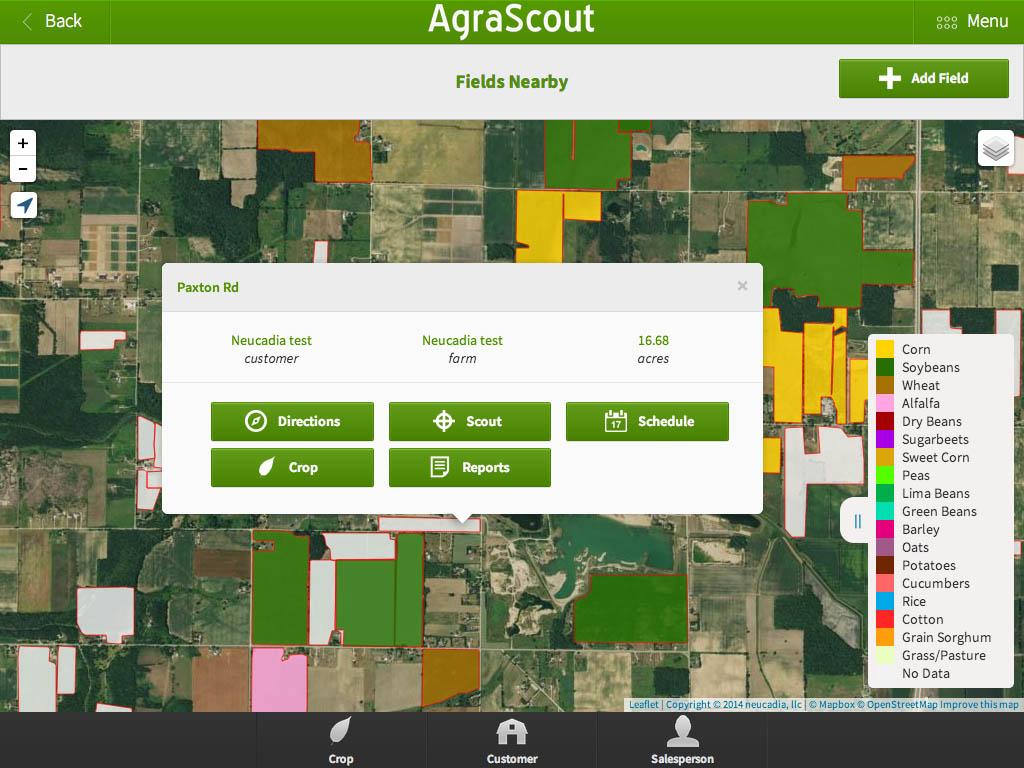Select Neucadia test customer link
This screenshot has height=768, width=1024.
coord(271,340)
